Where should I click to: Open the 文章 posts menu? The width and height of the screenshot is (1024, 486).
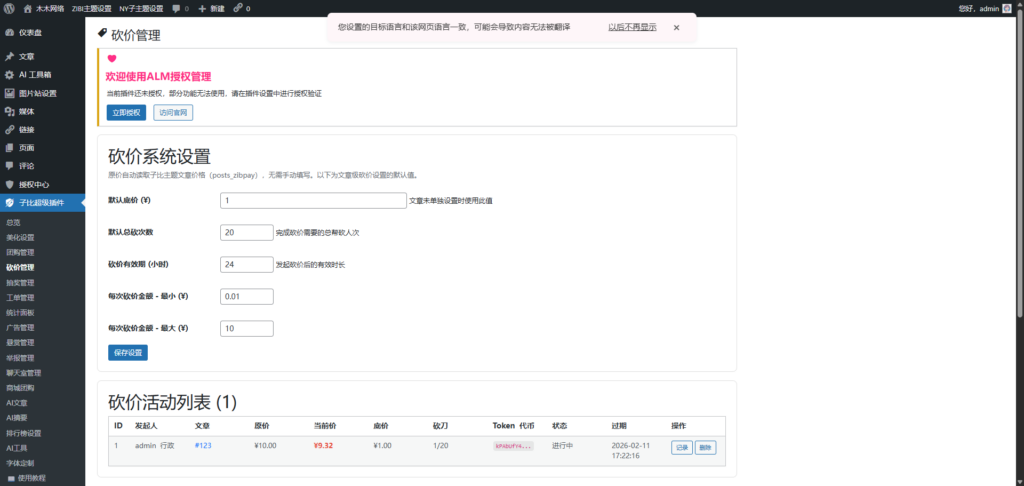26,56
